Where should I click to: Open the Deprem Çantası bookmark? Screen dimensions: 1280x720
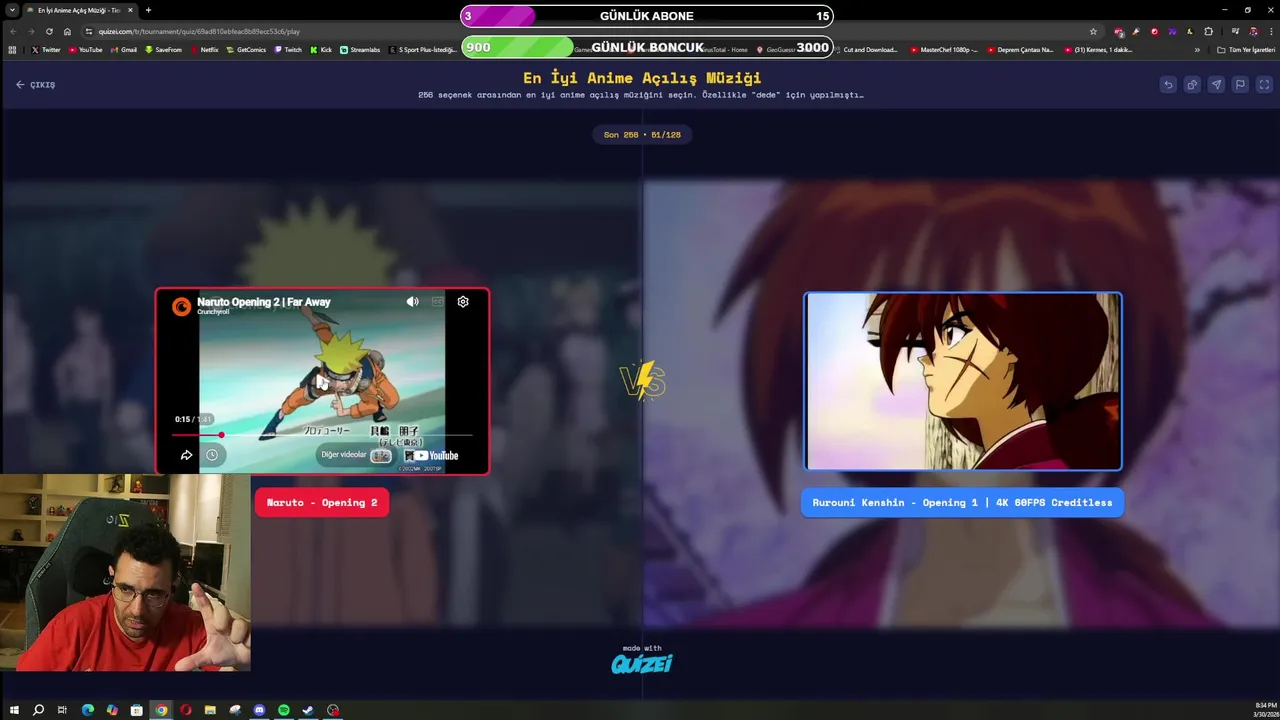(x=1020, y=50)
